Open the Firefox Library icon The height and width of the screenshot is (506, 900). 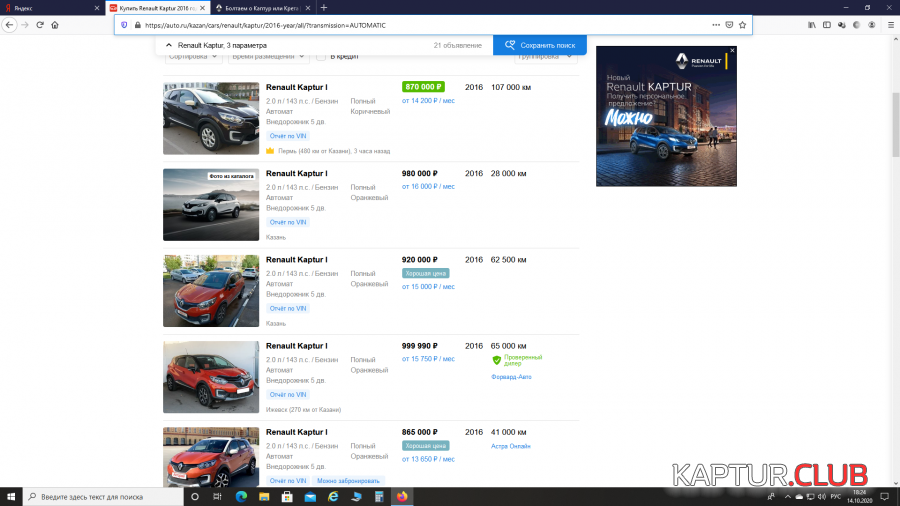812,25
